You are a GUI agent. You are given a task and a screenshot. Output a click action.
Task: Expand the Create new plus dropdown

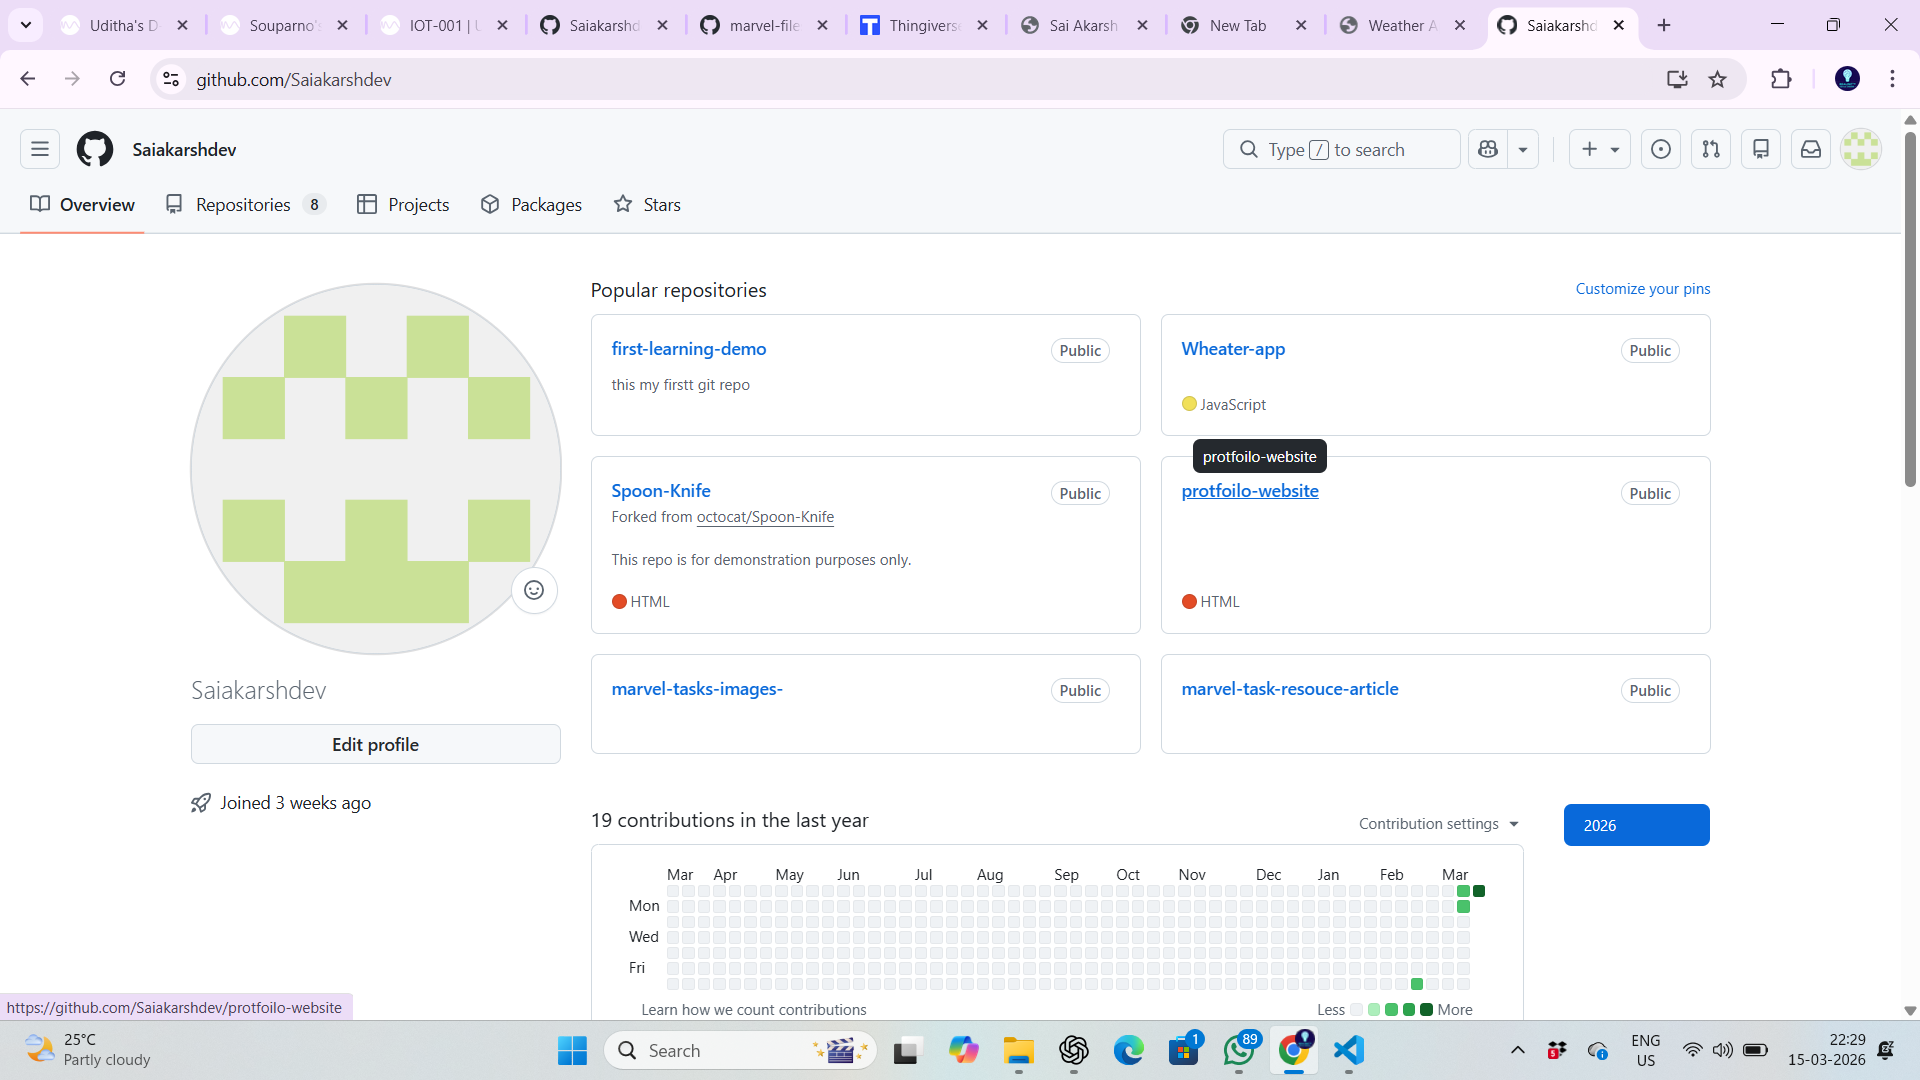pyautogui.click(x=1600, y=149)
